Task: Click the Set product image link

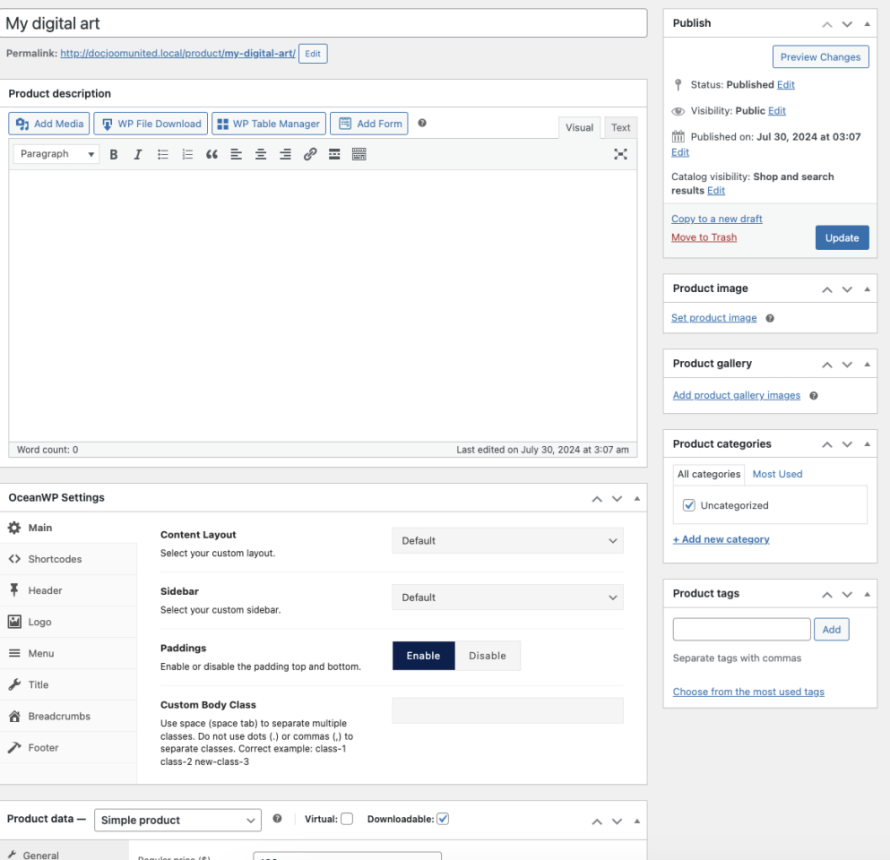Action: point(714,318)
